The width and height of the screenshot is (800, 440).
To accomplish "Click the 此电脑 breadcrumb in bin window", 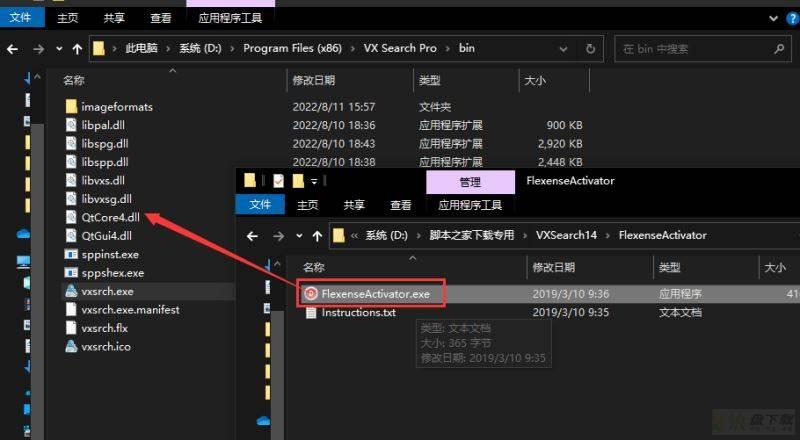I will coord(141,48).
